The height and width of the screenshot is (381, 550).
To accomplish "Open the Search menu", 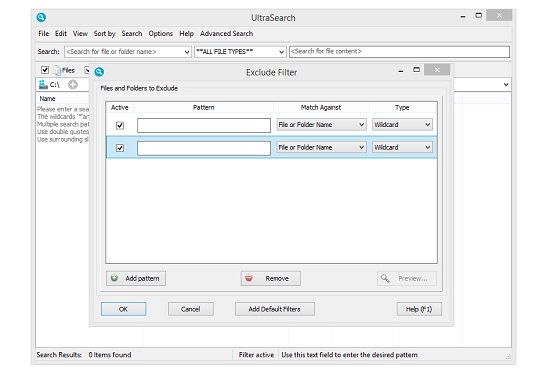I will click(x=132, y=33).
